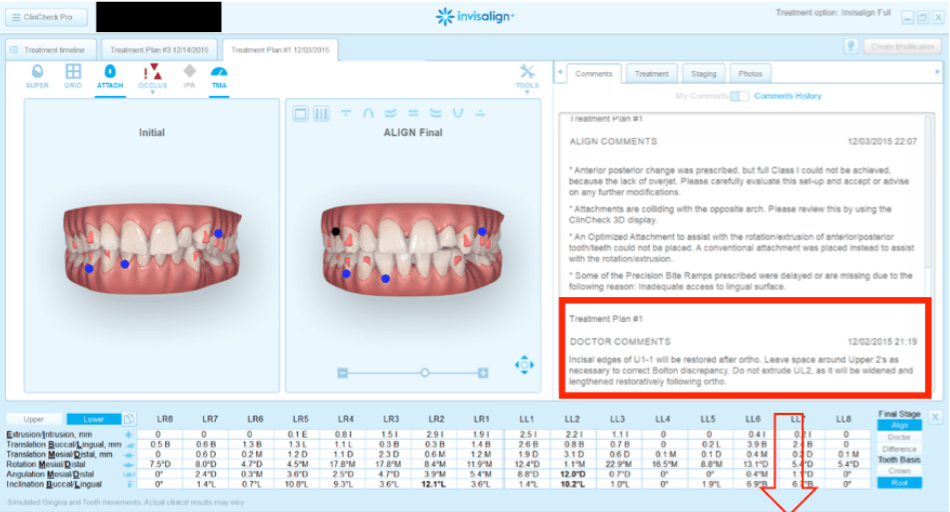Toggle the TMA tooth movement assessment
This screenshot has height=512, width=950.
point(219,77)
